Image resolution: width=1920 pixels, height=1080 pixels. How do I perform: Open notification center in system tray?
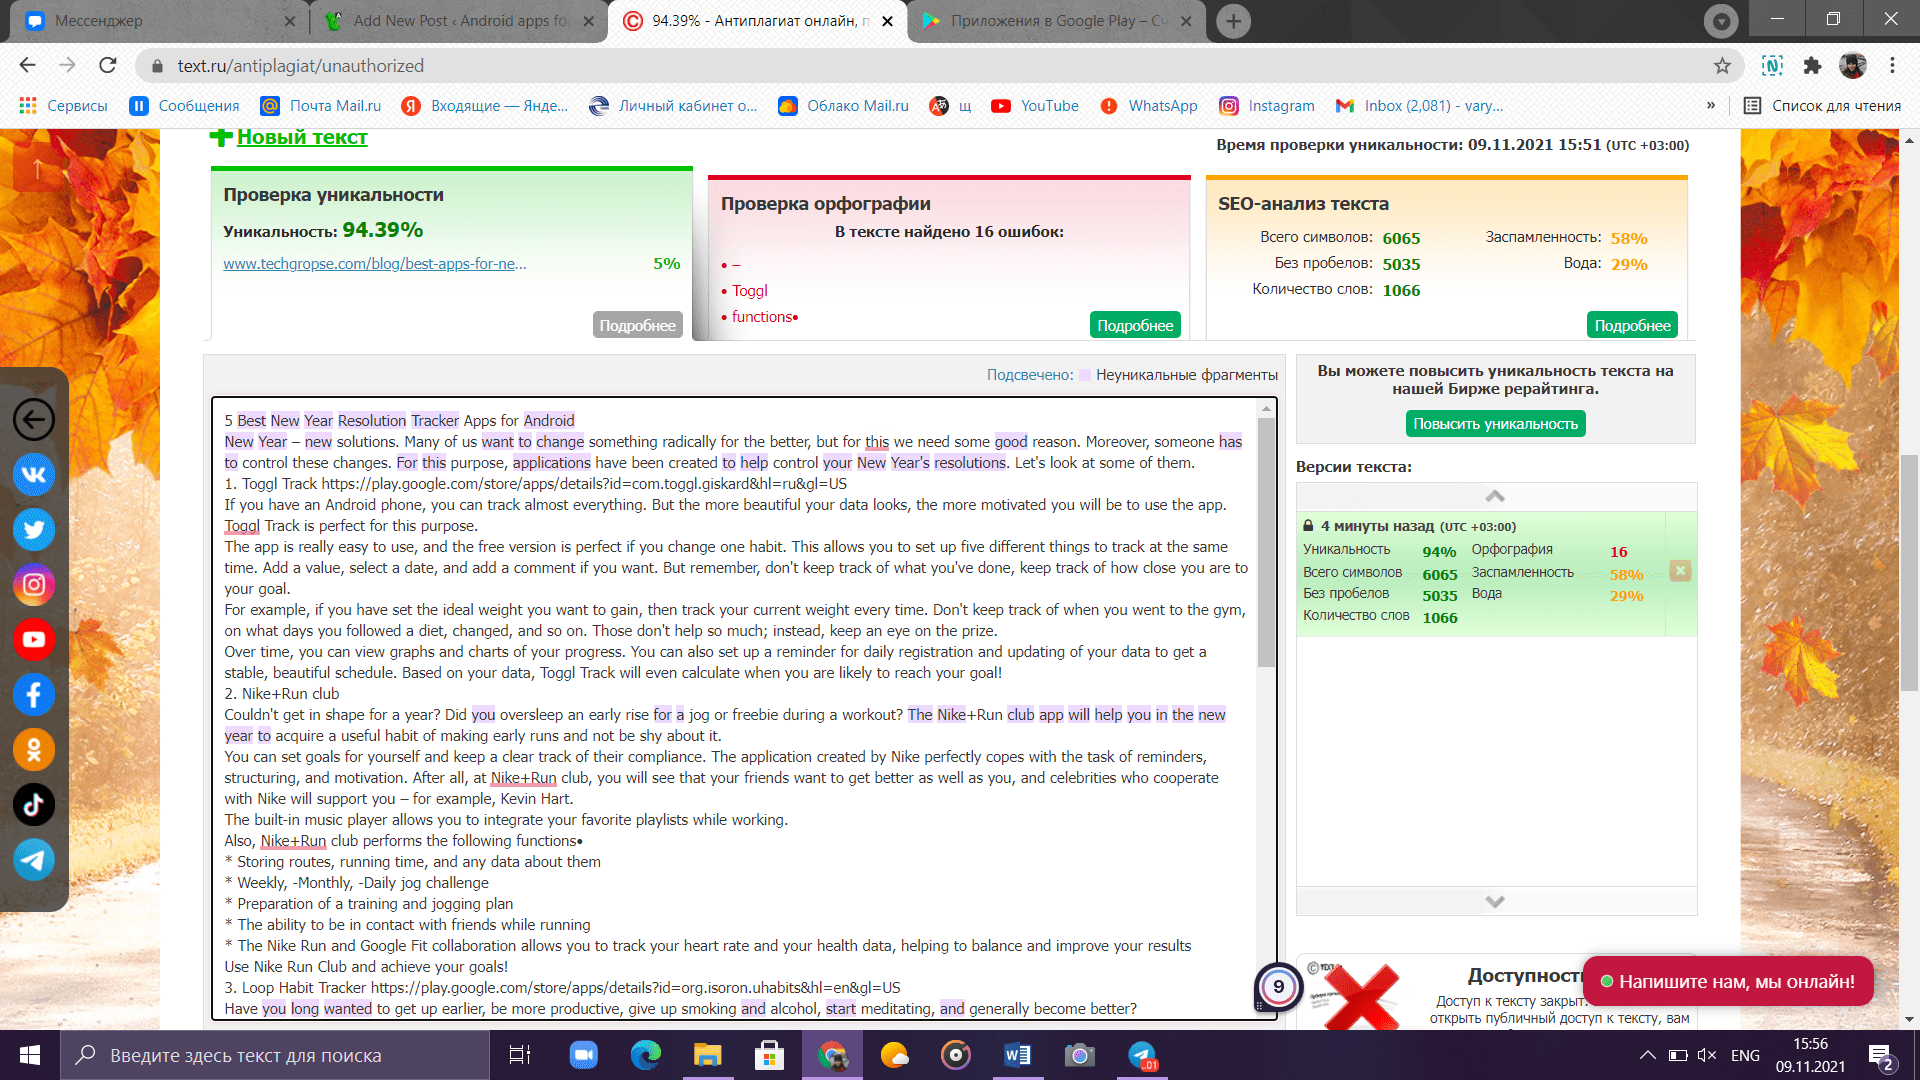pos(1880,1056)
